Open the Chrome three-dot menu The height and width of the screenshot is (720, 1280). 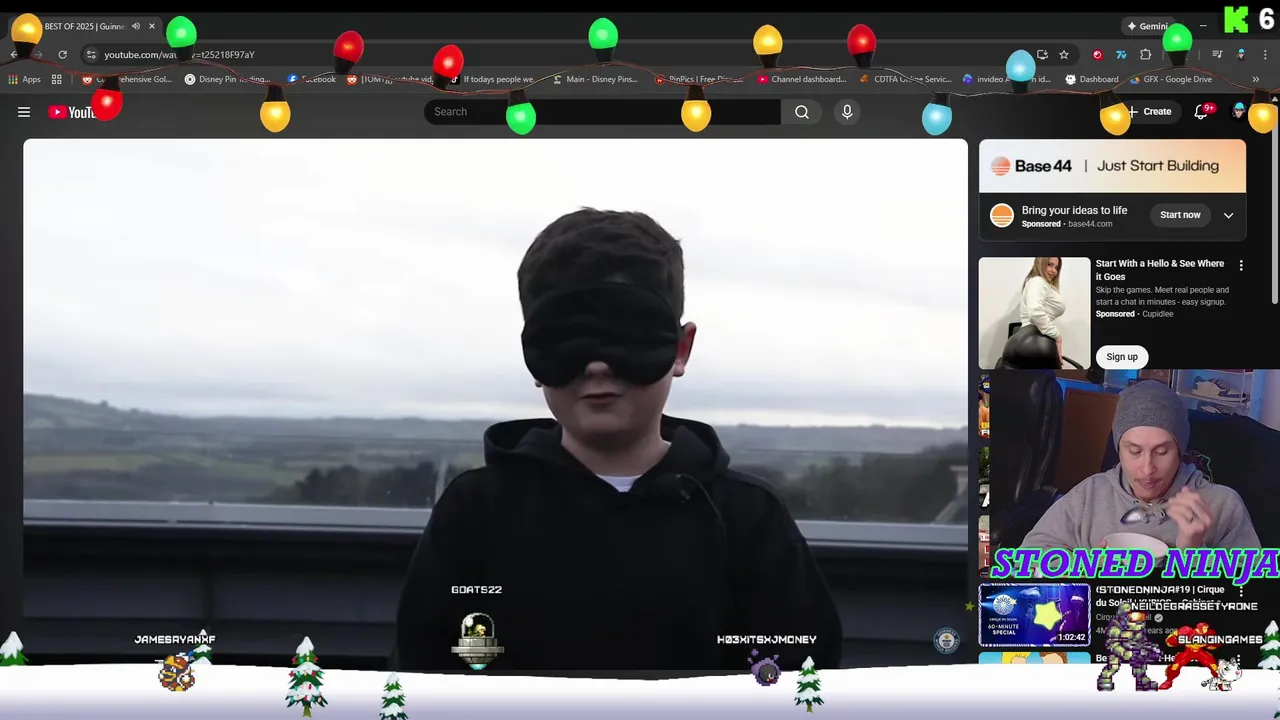[1266, 55]
